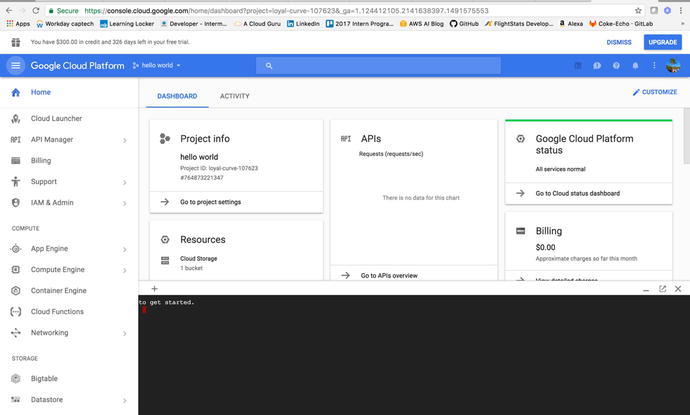Screen dimensions: 690x415
Task: Add a new Cloud Shell session tab
Action: coord(154,289)
